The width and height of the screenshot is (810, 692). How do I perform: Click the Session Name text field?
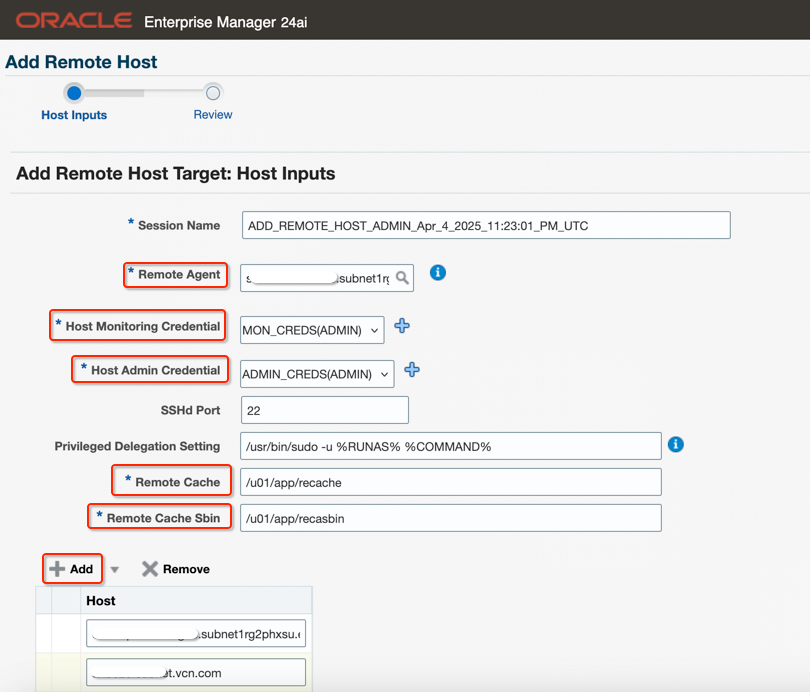coord(486,225)
